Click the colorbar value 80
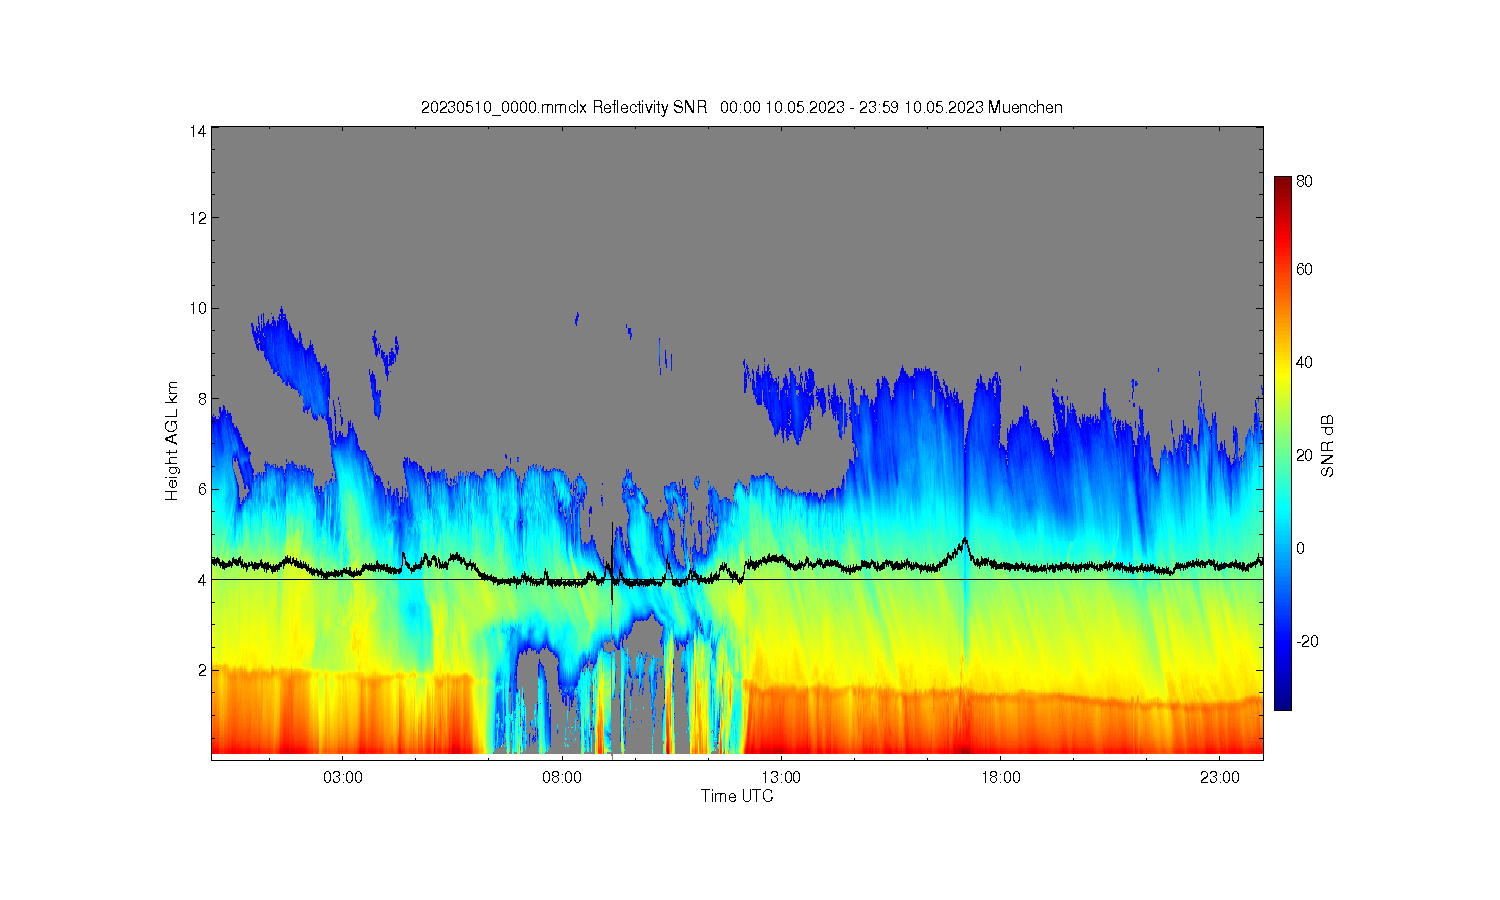The width and height of the screenshot is (1500, 900). pos(1305,182)
